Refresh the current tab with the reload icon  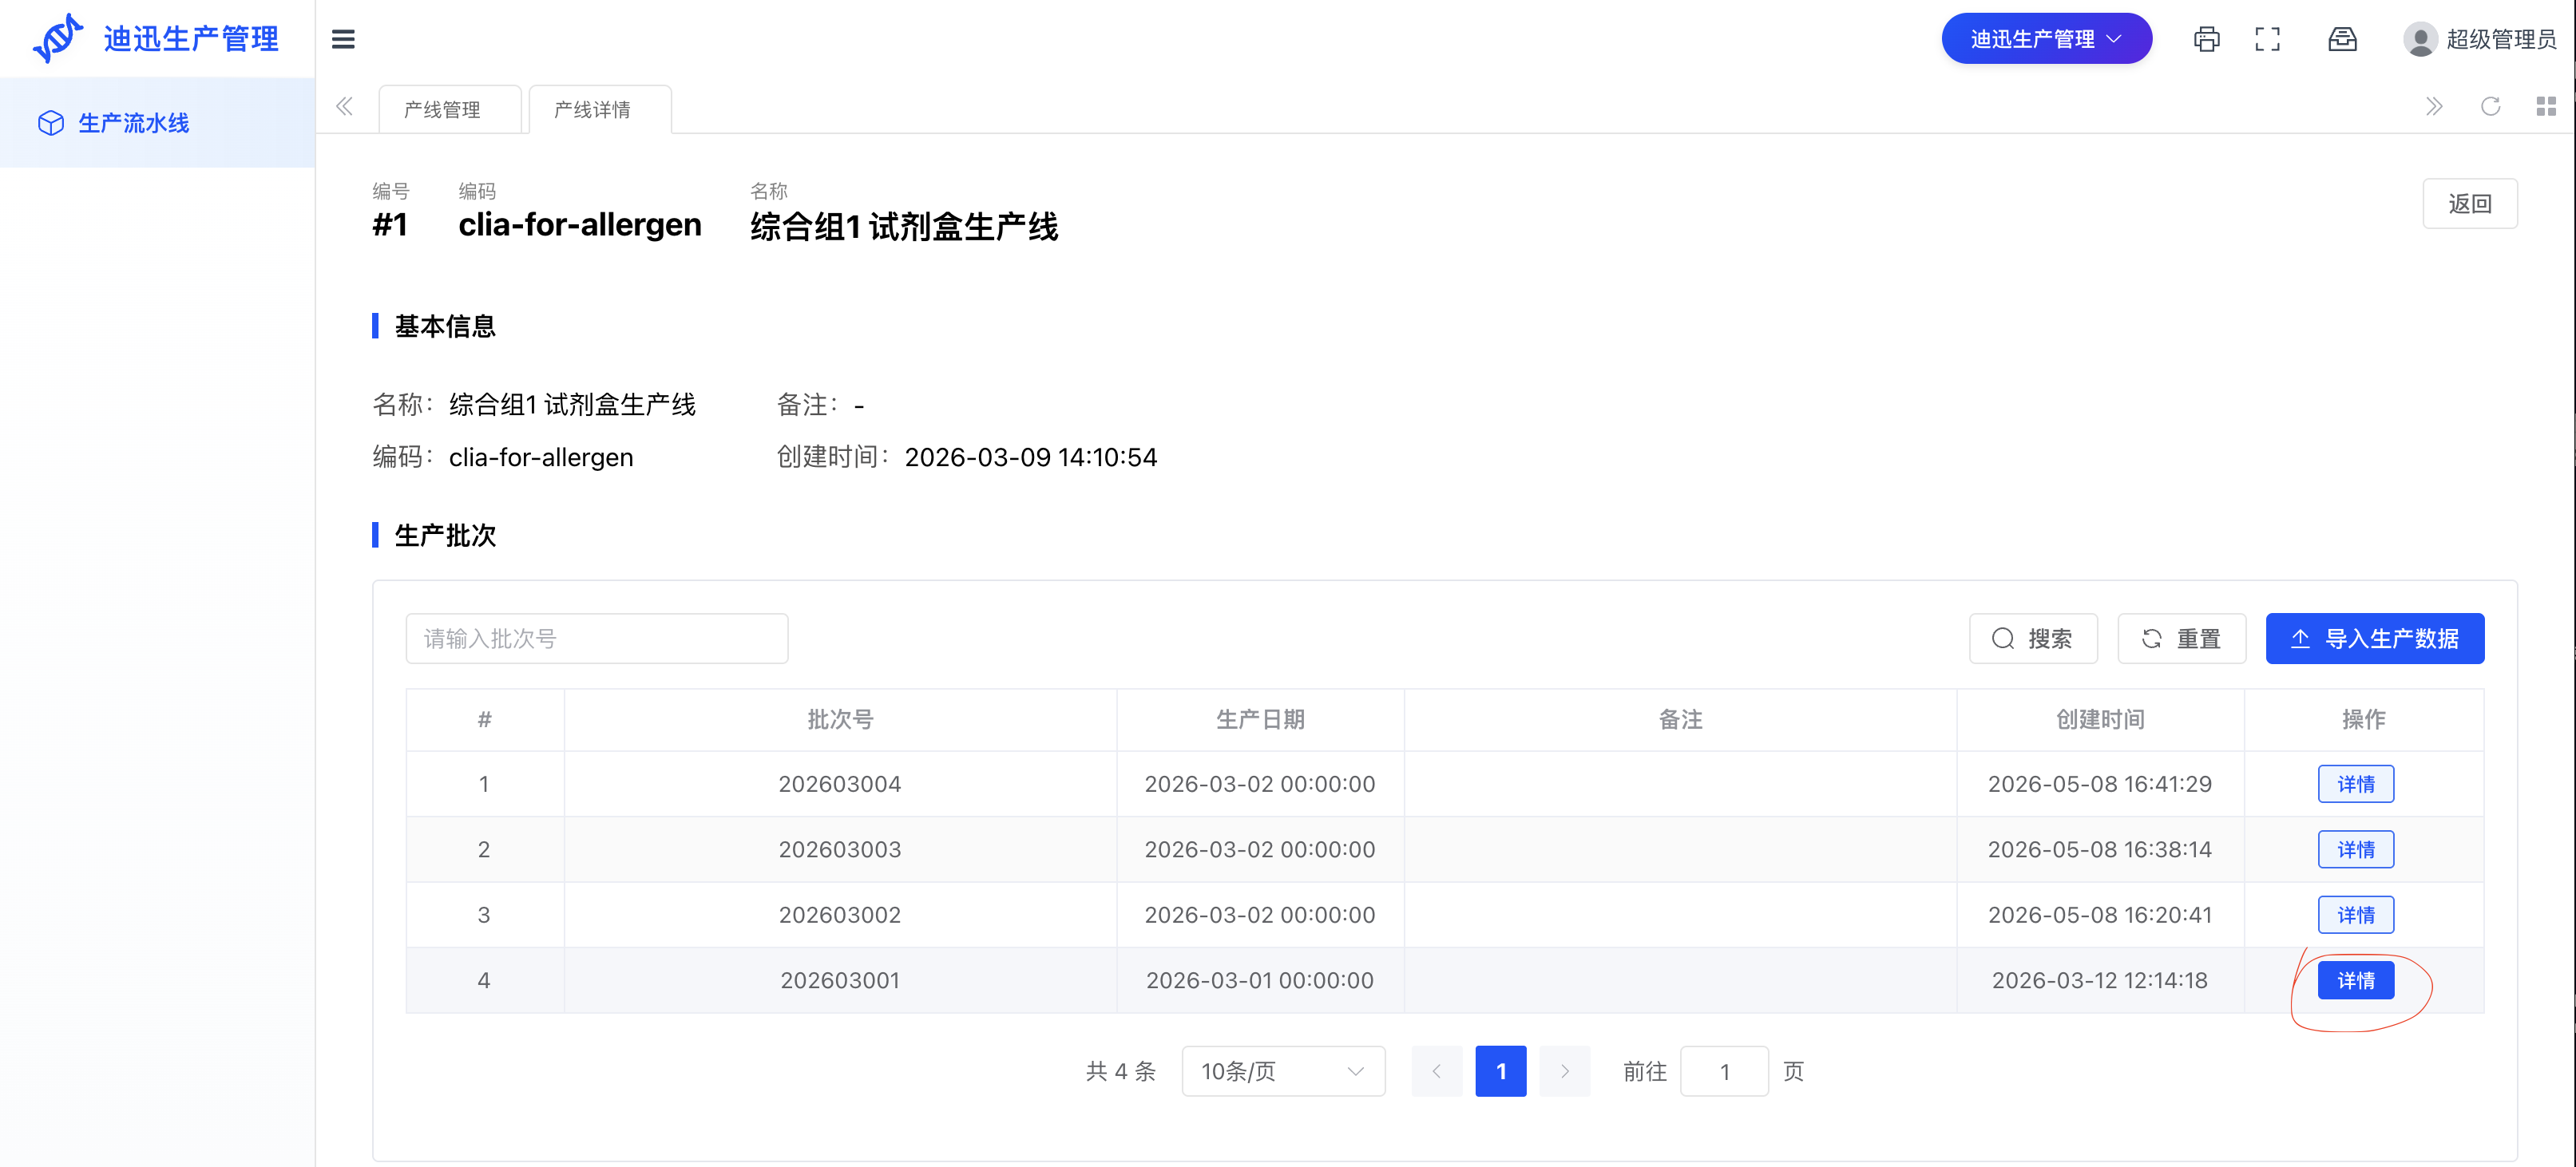(2490, 107)
